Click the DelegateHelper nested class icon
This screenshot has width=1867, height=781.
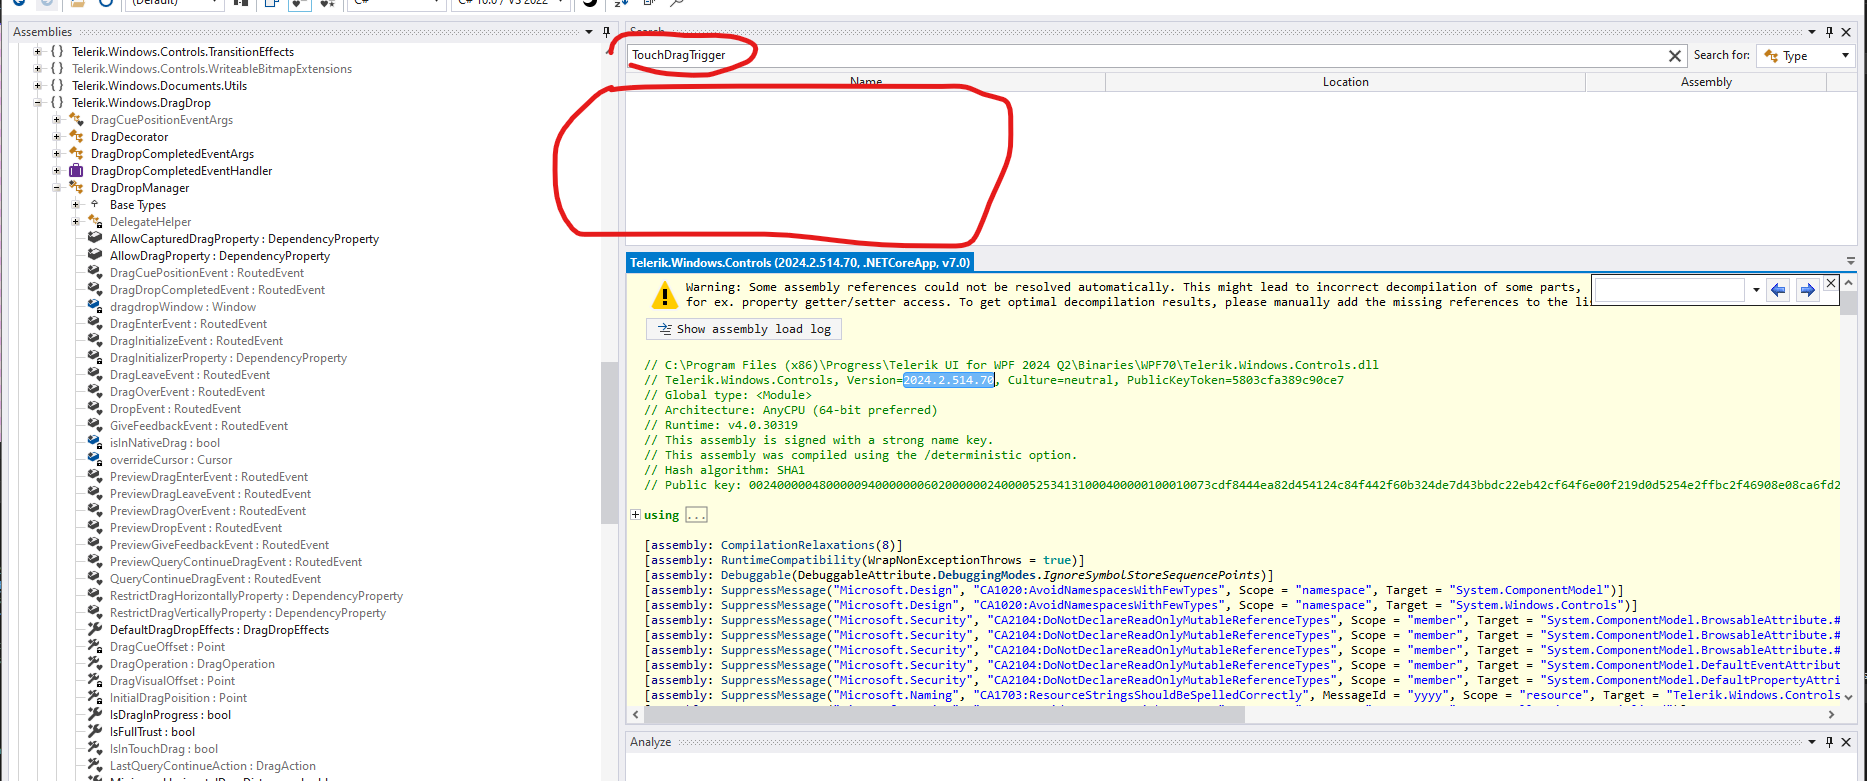tap(95, 222)
